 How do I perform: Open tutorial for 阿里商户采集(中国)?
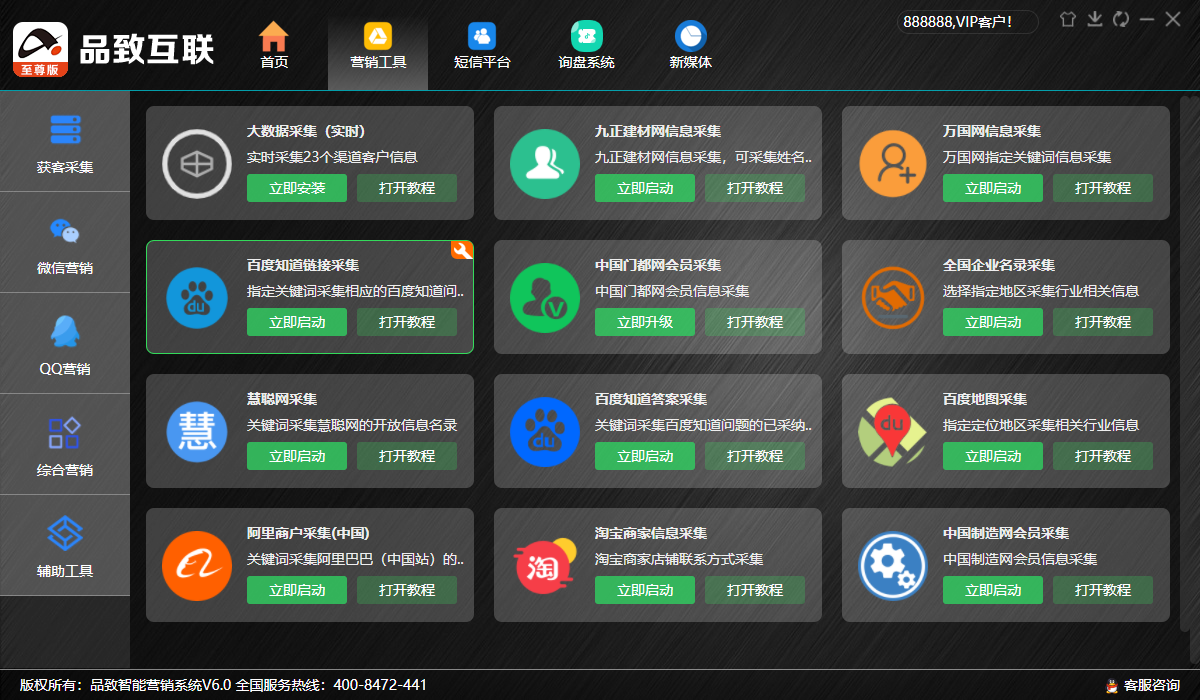coord(407,590)
